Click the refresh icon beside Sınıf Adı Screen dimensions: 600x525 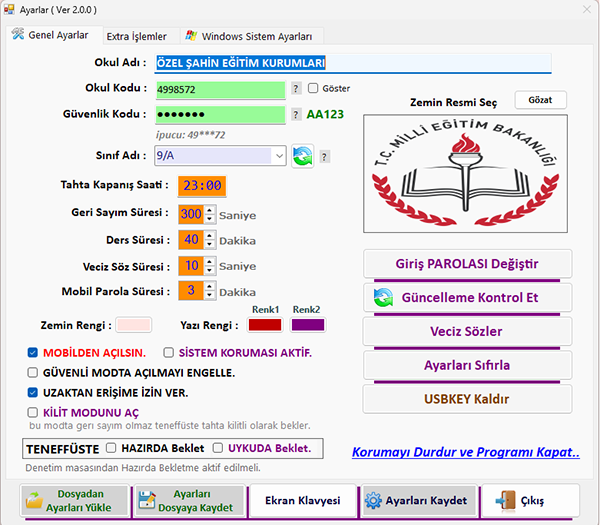[302, 156]
